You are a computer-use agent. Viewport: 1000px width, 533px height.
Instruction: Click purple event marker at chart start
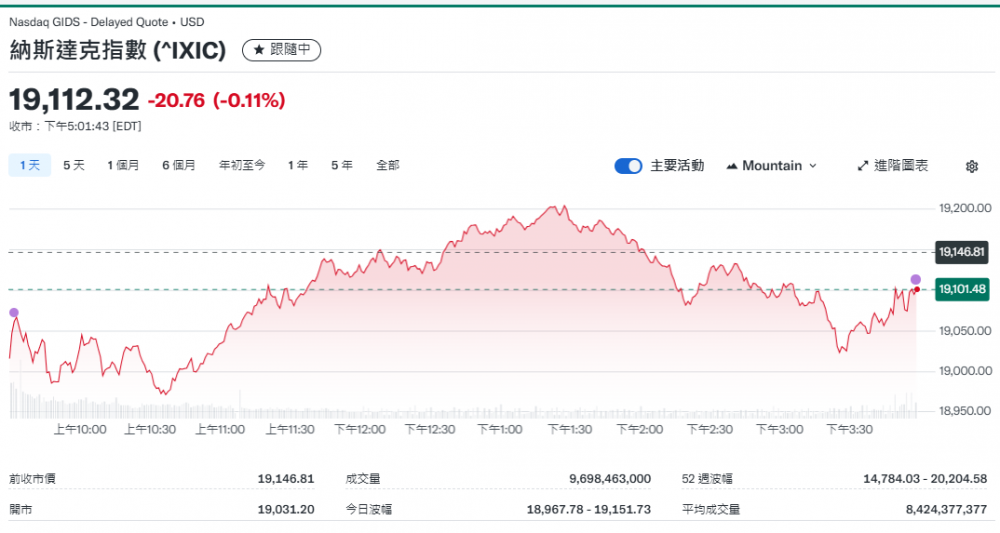13,313
